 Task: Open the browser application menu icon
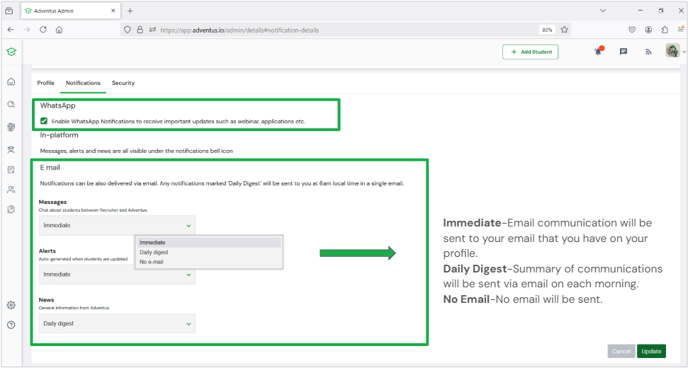coord(681,29)
